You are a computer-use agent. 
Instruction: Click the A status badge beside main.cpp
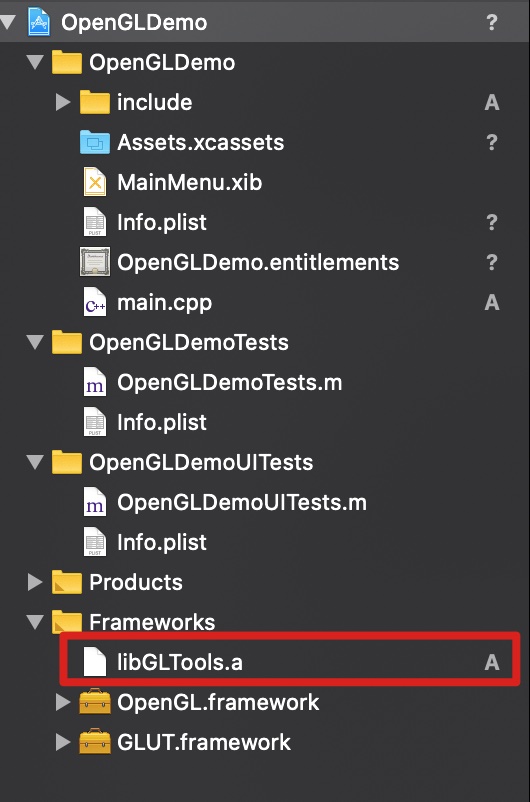(492, 302)
